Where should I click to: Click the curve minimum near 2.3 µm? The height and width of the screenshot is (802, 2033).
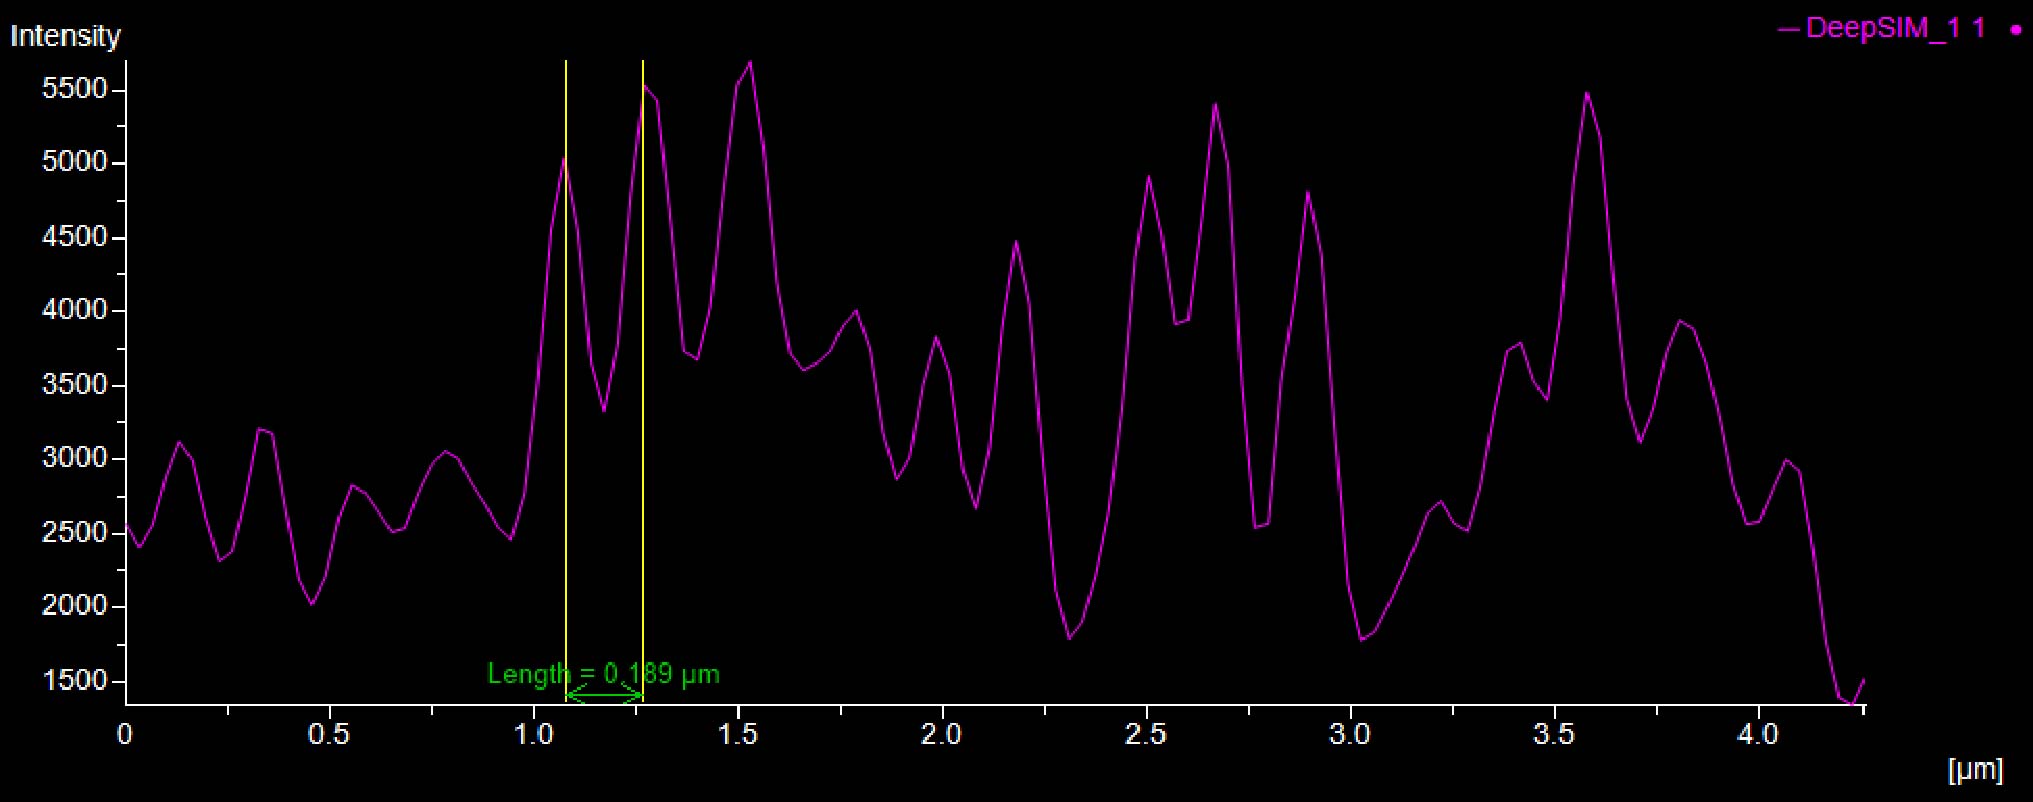pyautogui.click(x=1069, y=637)
